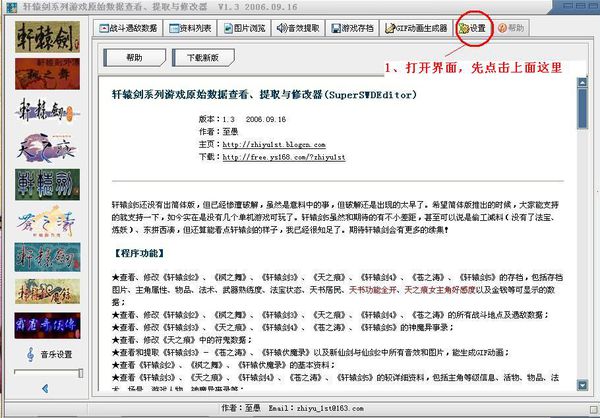Click the treble clef music icon
Viewport: 600px width, 418px height.
[31, 354]
